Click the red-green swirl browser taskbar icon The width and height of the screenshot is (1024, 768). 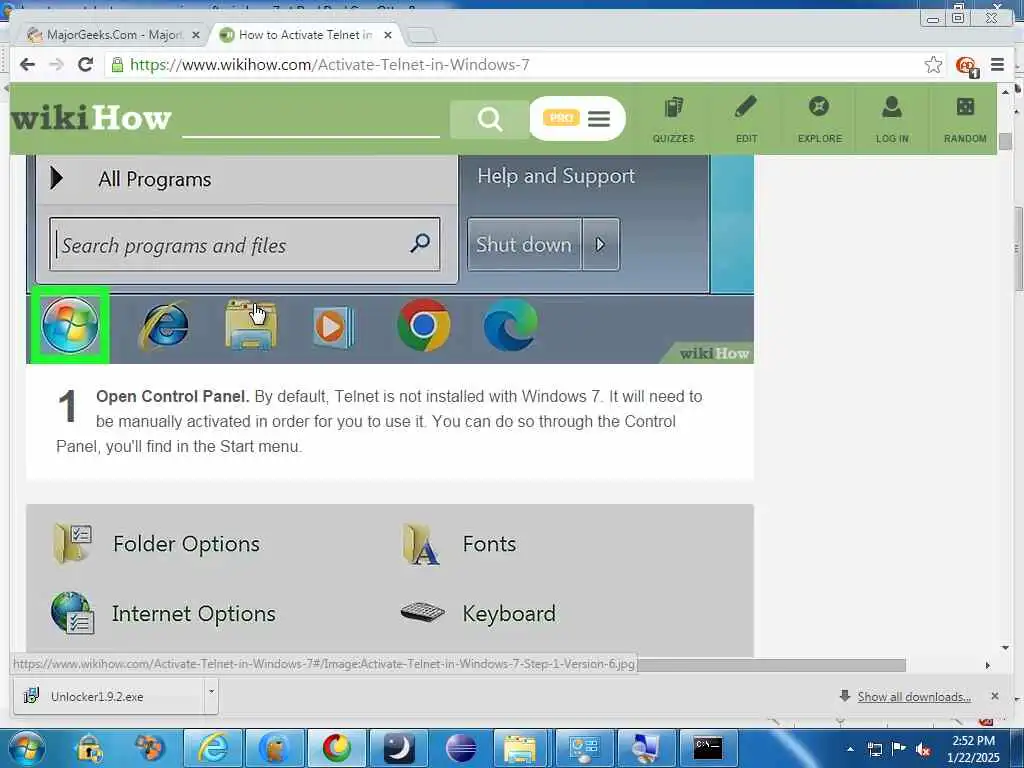337,748
